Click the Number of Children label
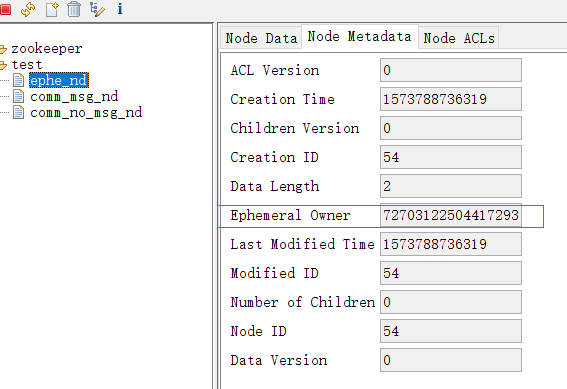 tap(303, 302)
